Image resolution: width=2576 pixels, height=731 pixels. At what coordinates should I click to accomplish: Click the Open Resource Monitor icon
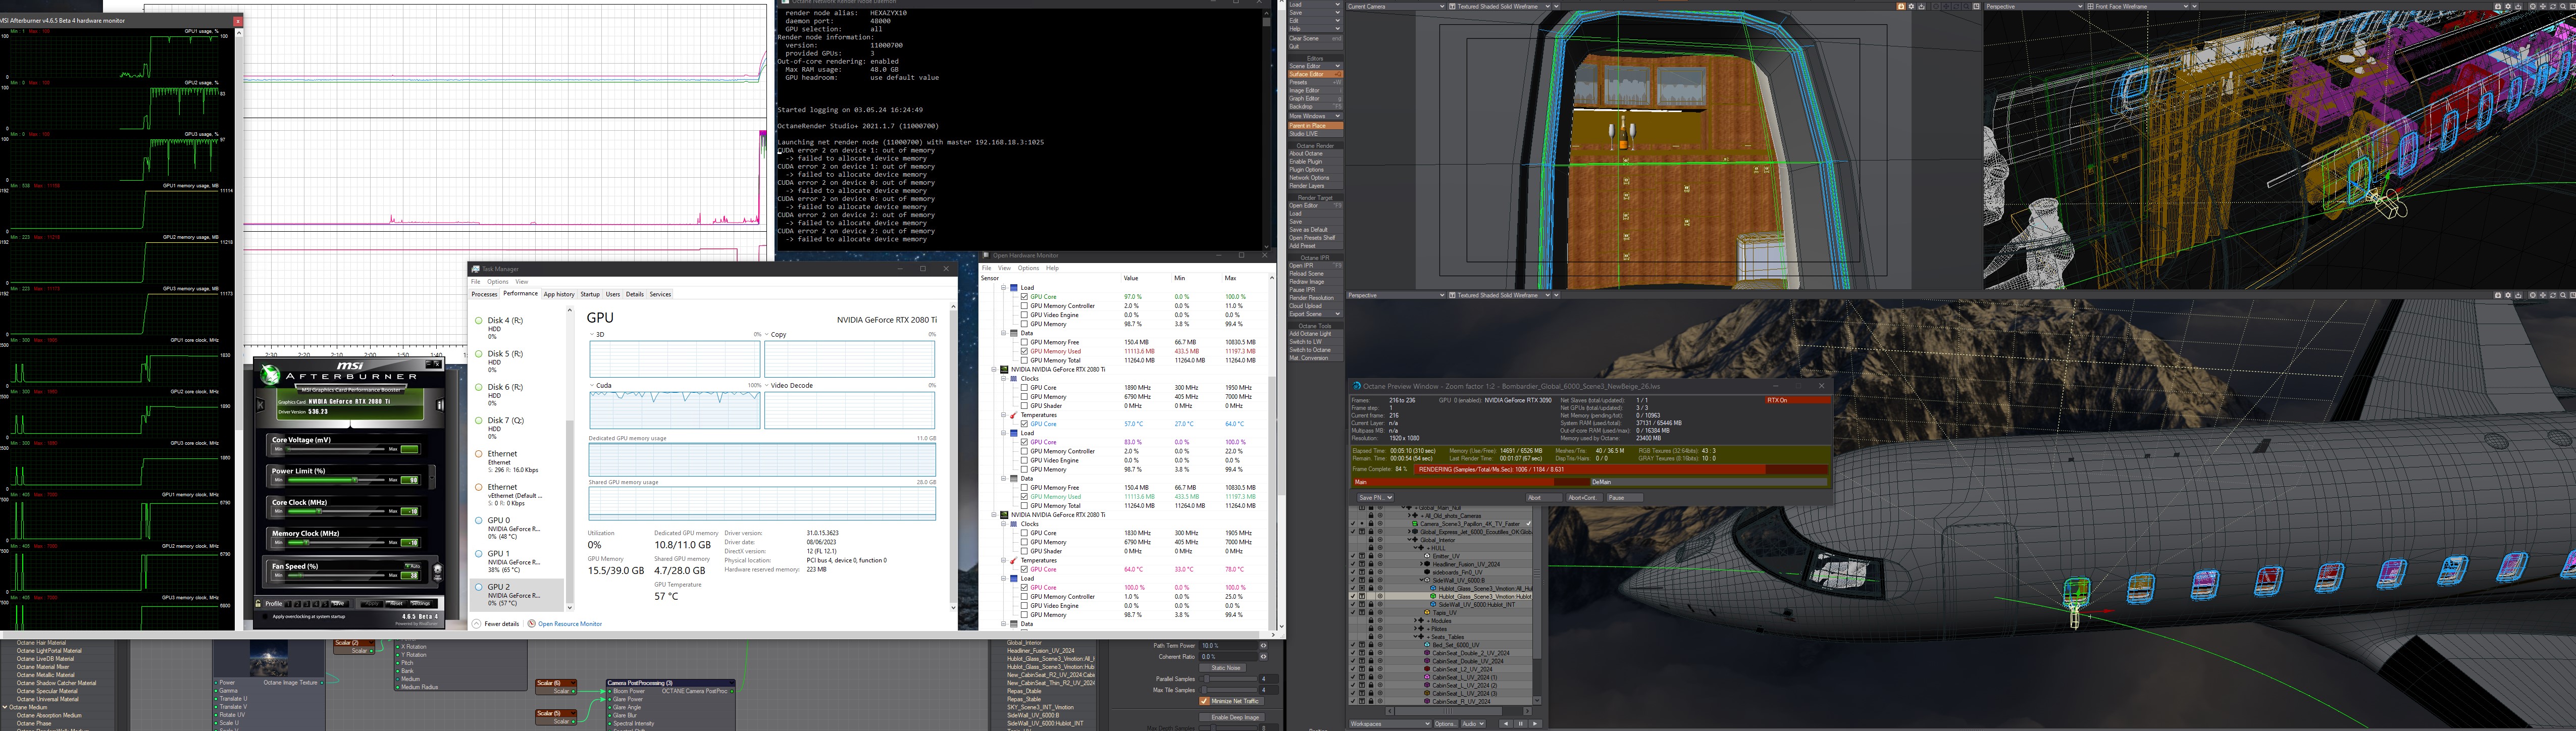(x=533, y=623)
